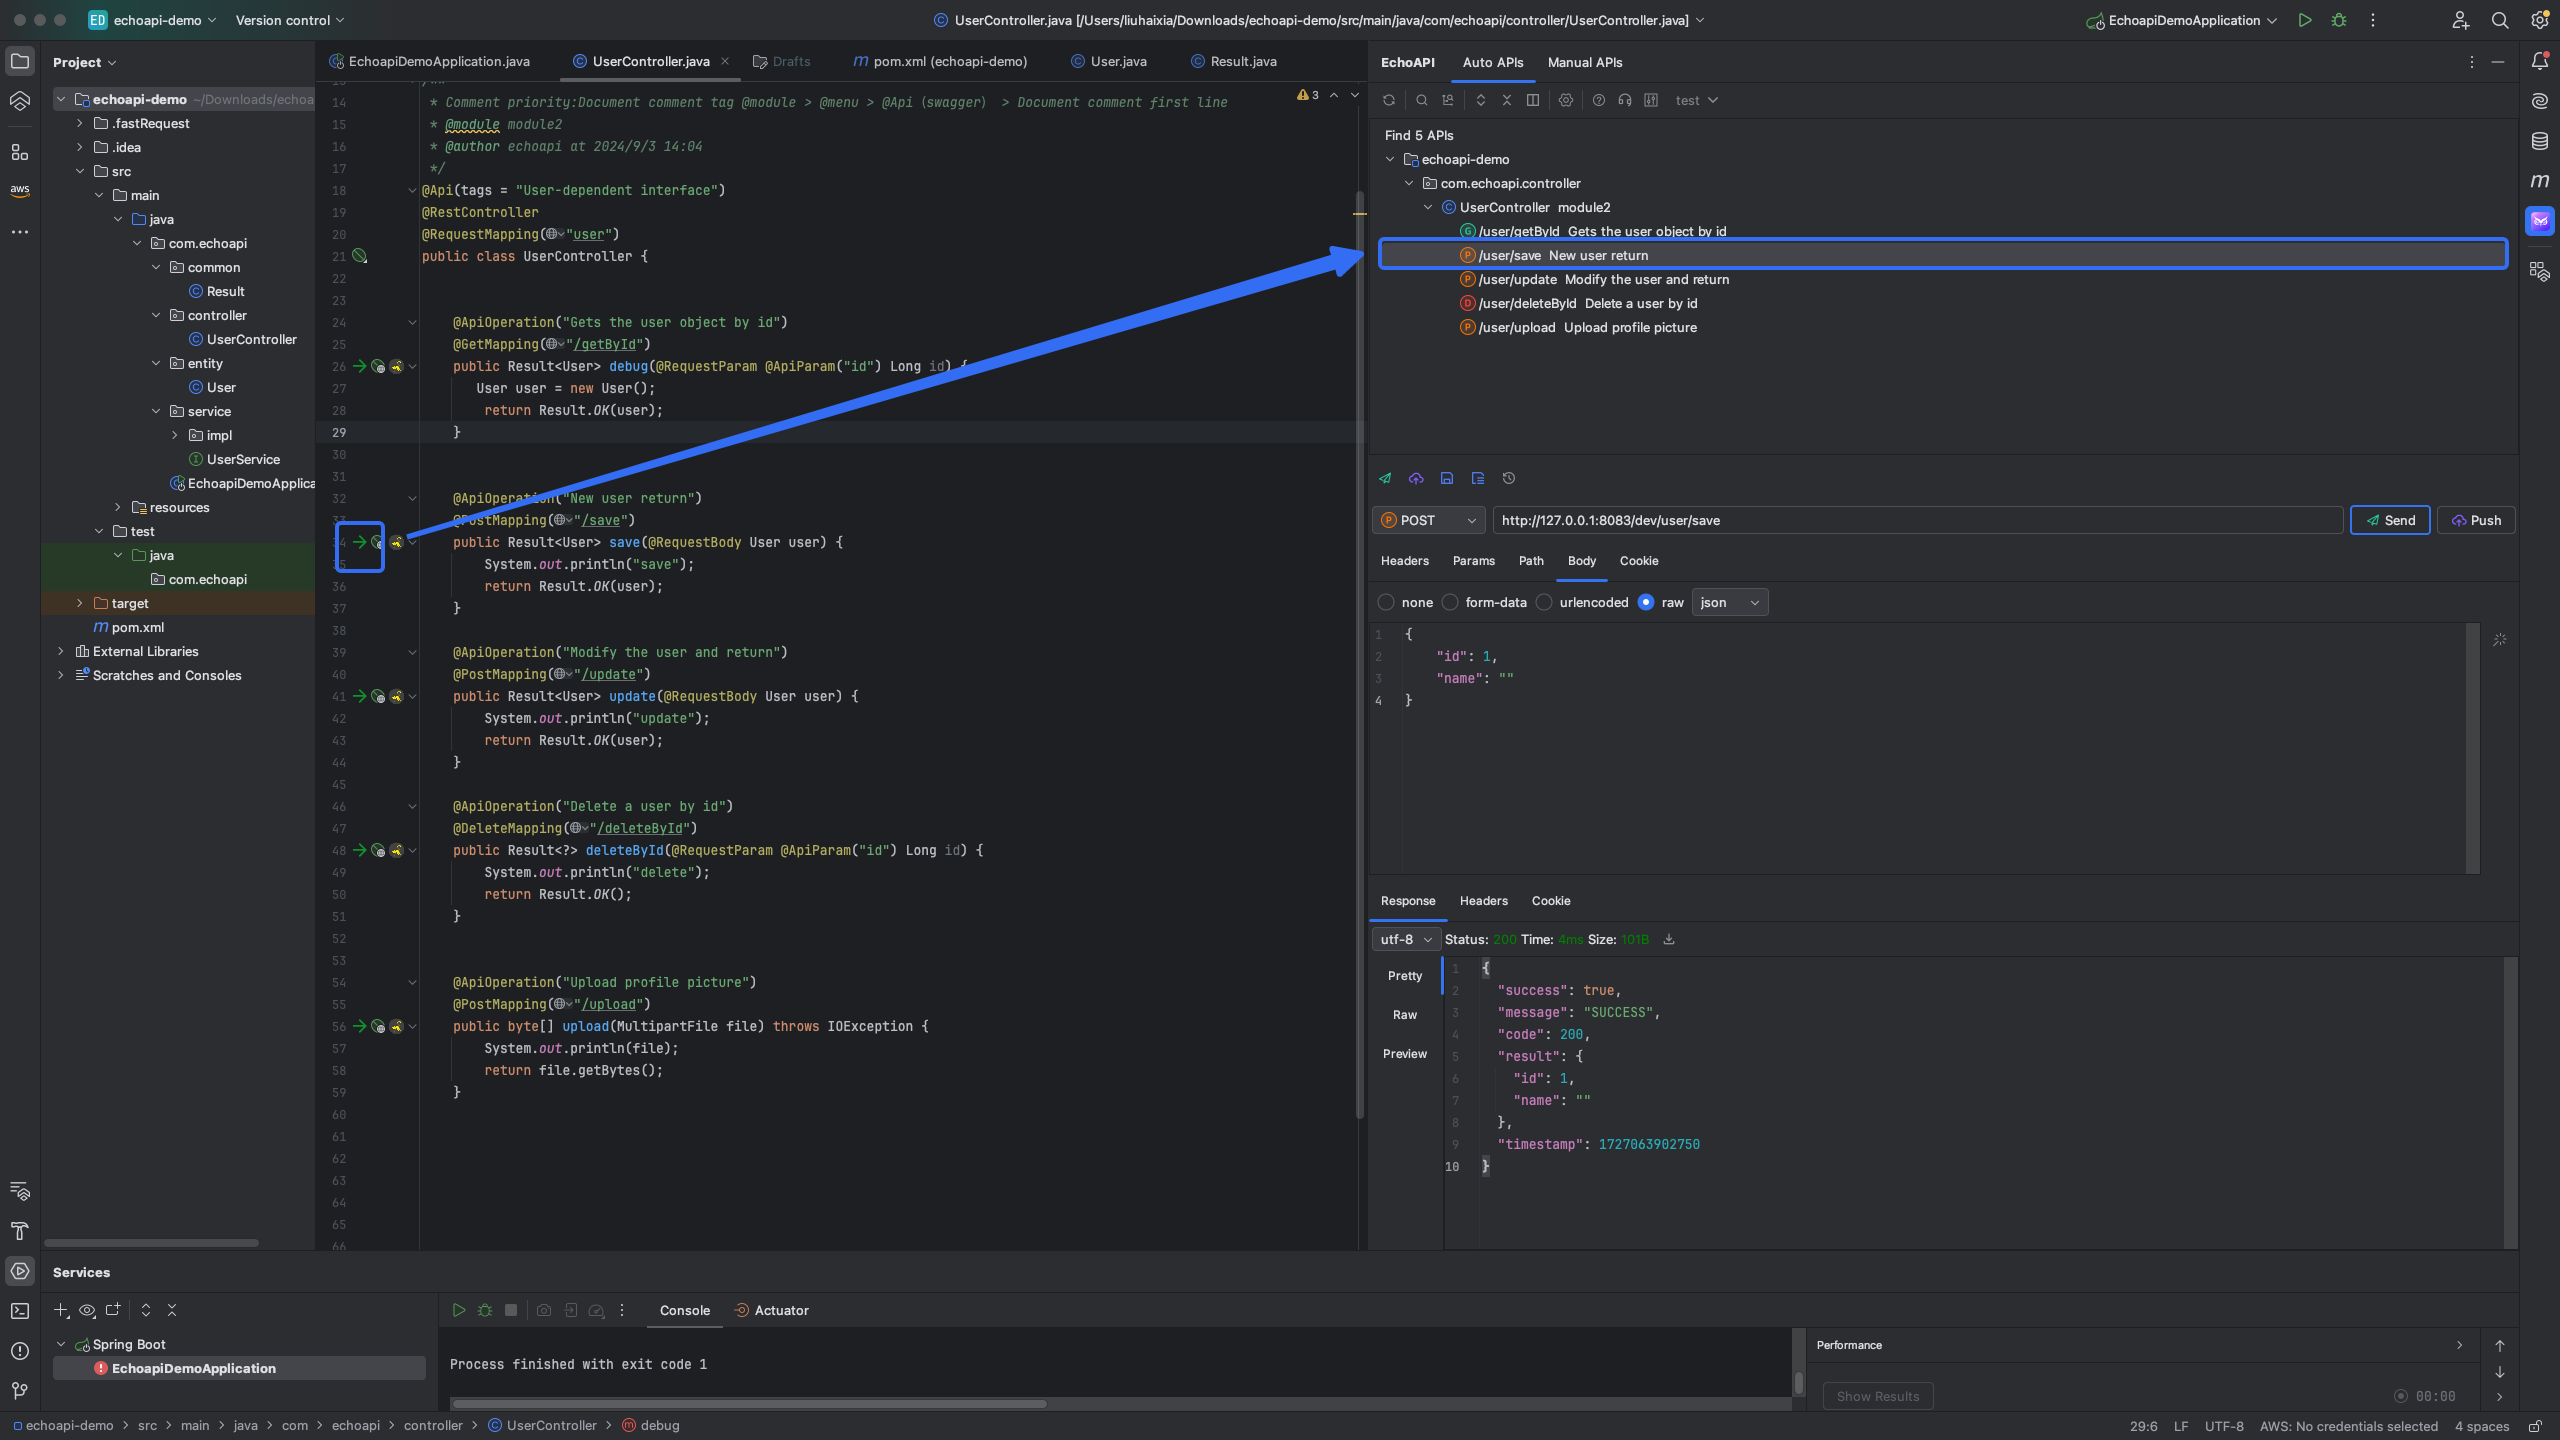Open json raw format dropdown
The image size is (2560, 1440).
(1729, 602)
